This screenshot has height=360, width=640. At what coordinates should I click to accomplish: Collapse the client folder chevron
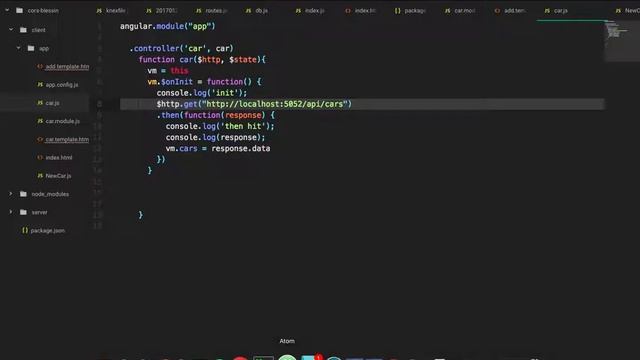point(11,30)
